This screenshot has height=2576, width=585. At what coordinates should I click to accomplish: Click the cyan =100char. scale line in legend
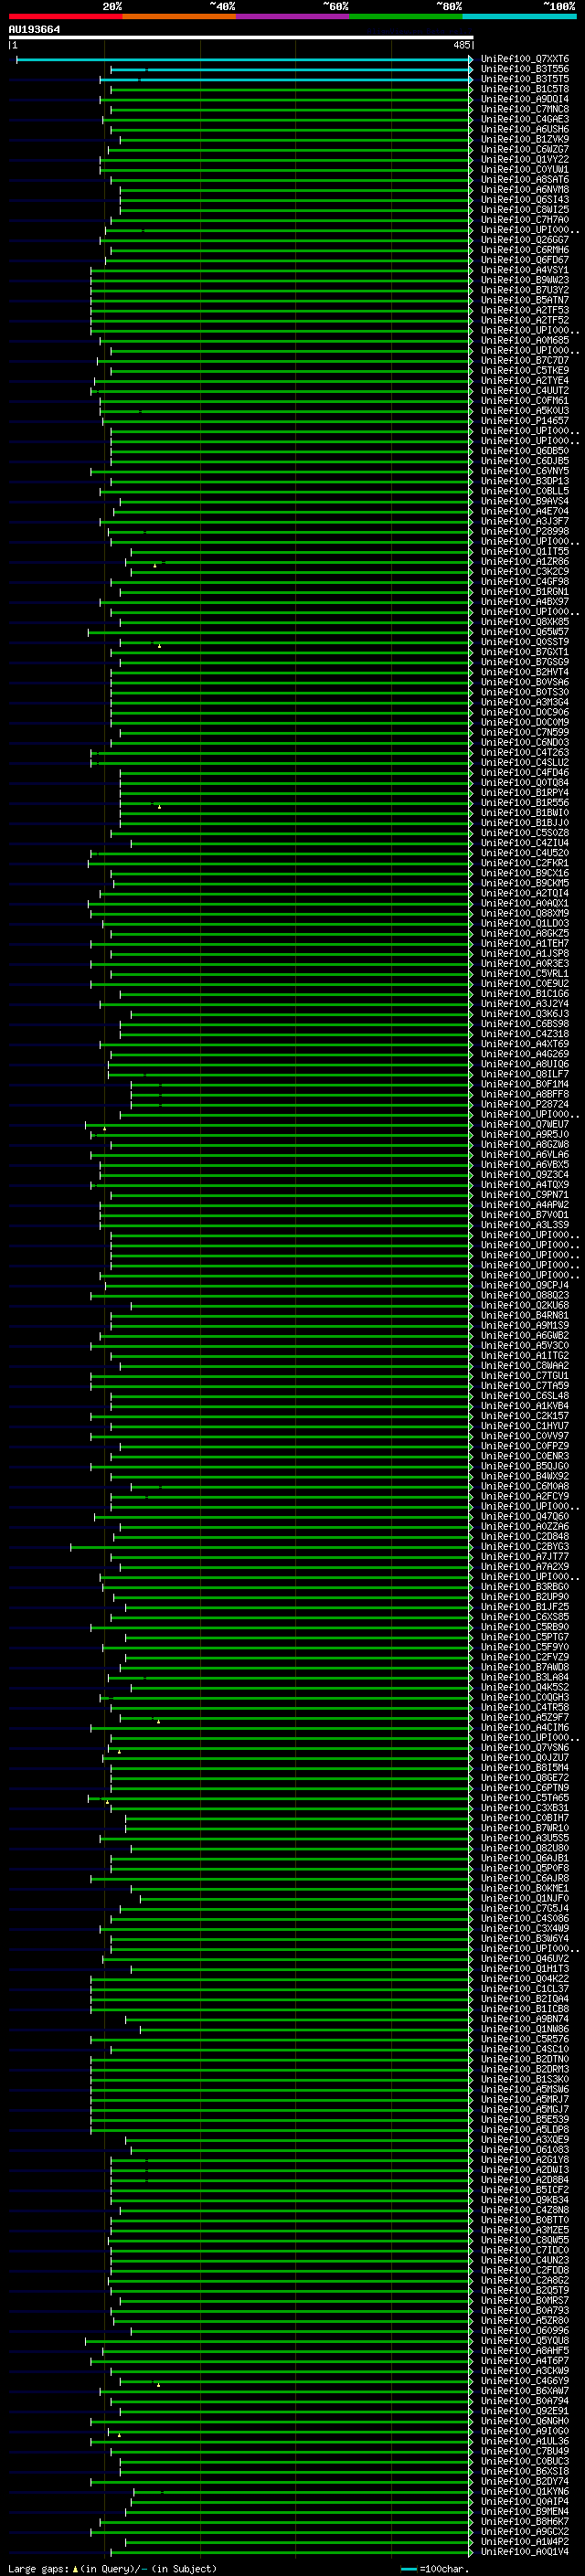click(x=408, y=2569)
